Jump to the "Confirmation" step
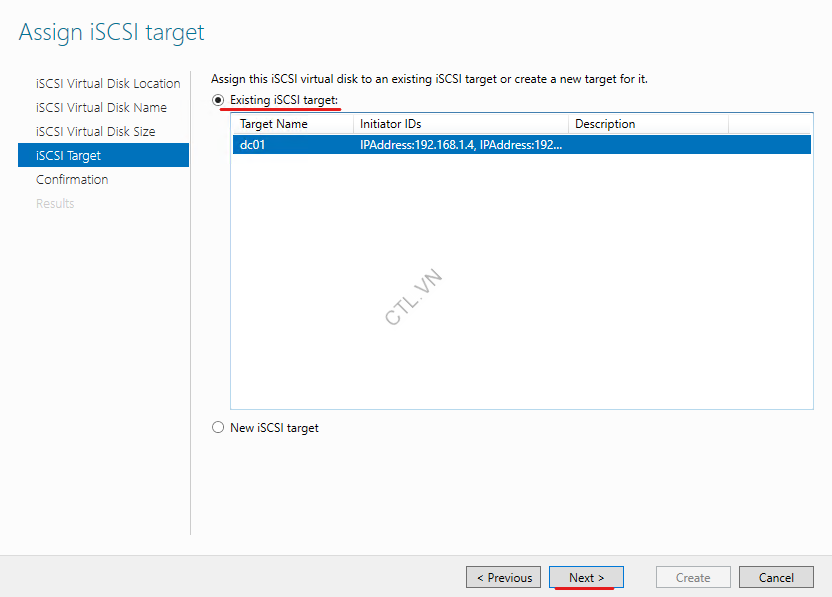 (x=72, y=179)
